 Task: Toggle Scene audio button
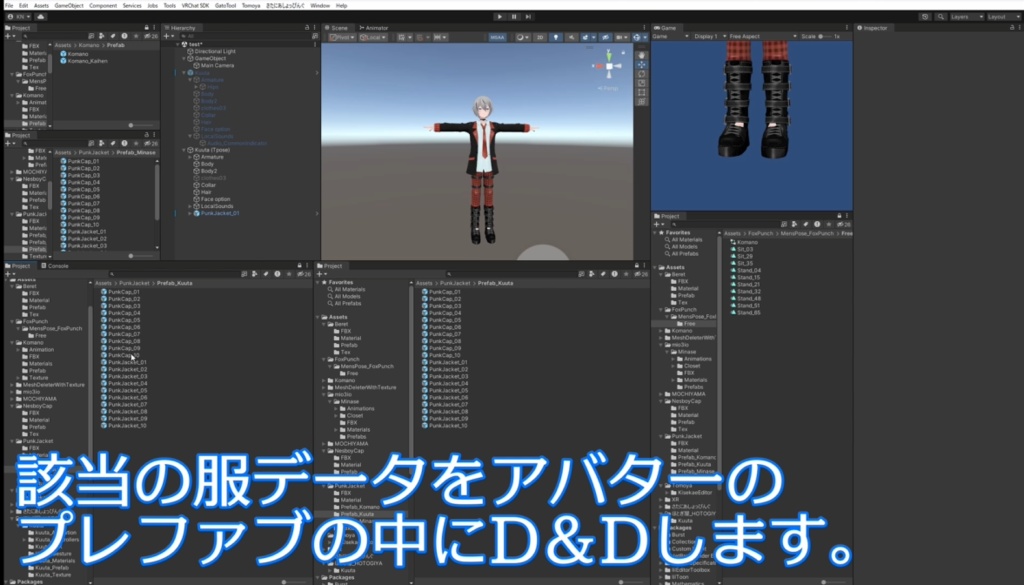pyautogui.click(x=571, y=37)
